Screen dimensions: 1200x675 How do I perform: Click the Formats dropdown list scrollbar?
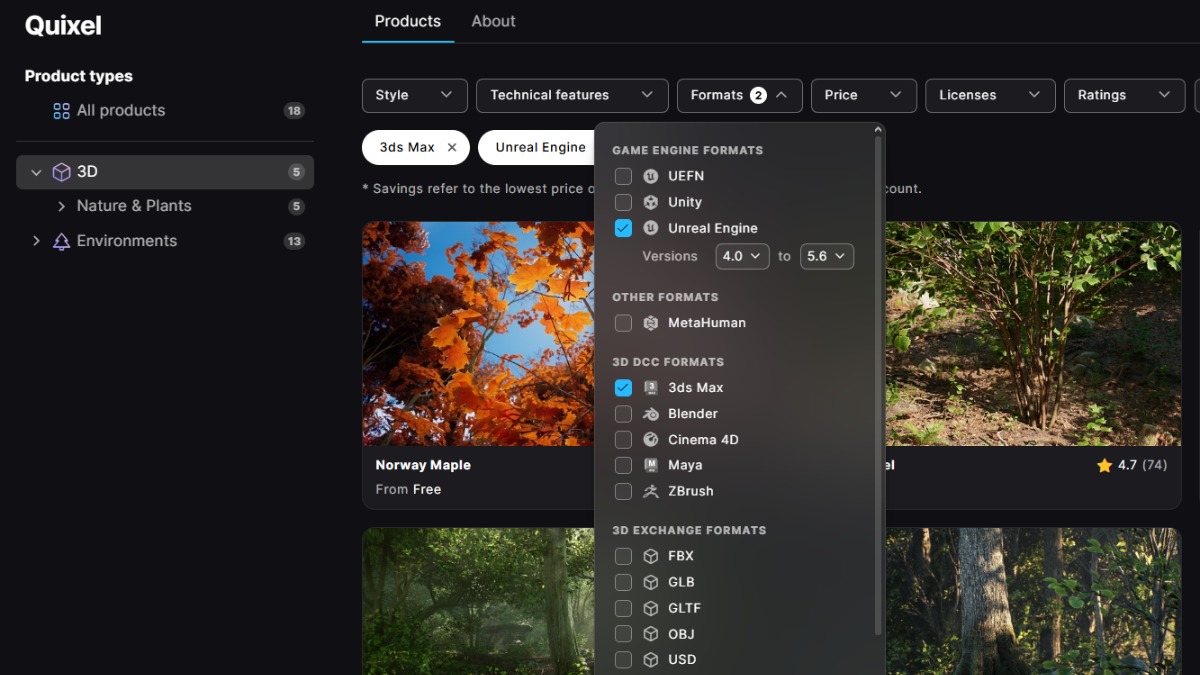coord(879,385)
